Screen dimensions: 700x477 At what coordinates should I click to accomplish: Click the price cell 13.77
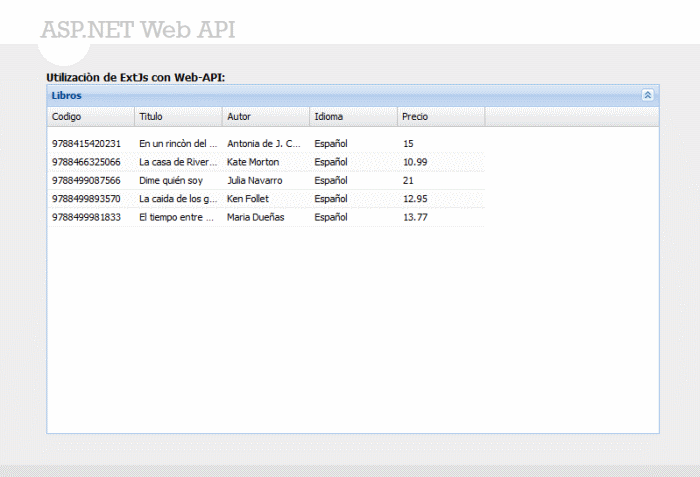(x=415, y=217)
